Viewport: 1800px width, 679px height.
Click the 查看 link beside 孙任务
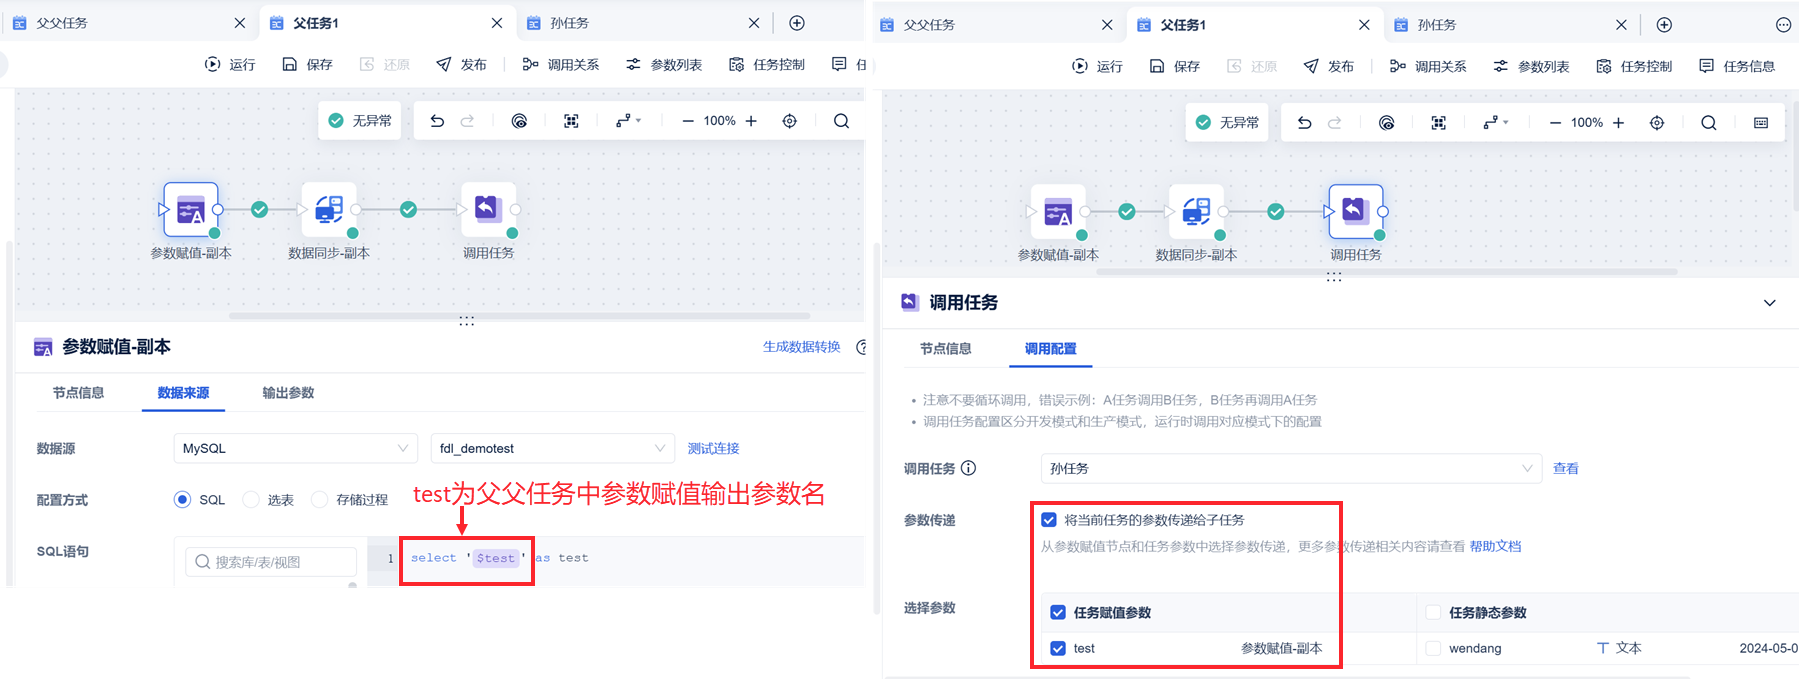(1565, 468)
